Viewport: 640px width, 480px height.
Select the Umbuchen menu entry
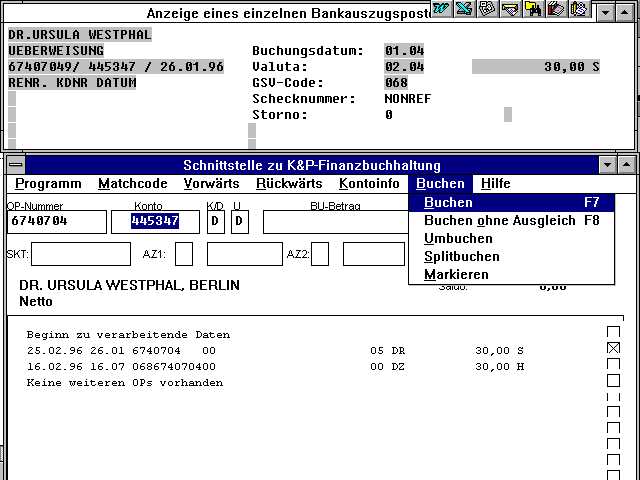pyautogui.click(x=458, y=238)
